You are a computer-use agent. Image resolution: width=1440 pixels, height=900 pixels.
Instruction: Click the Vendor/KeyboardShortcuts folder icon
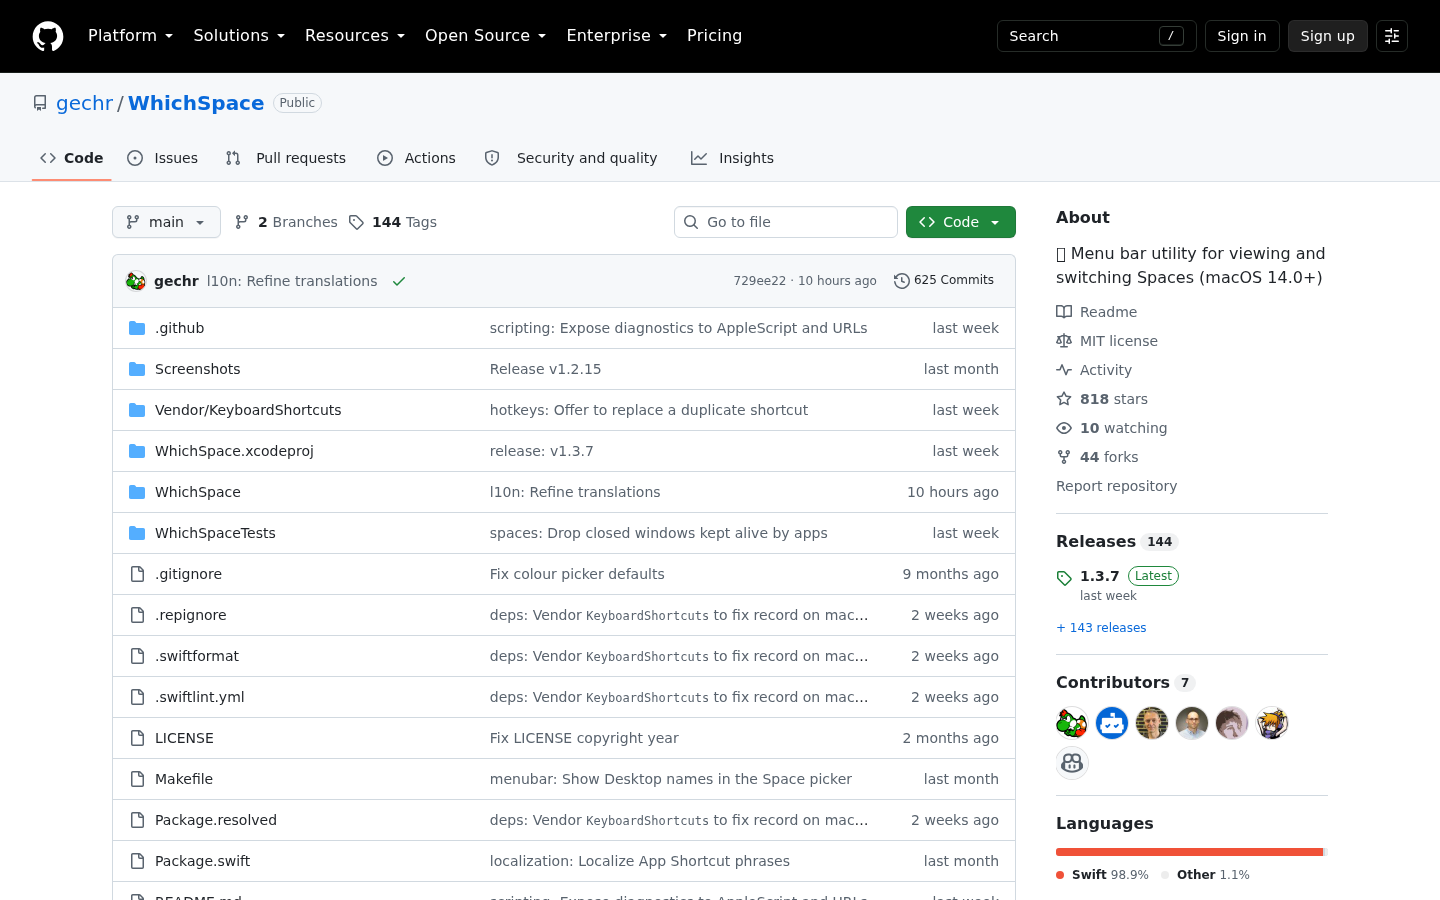[x=137, y=410]
